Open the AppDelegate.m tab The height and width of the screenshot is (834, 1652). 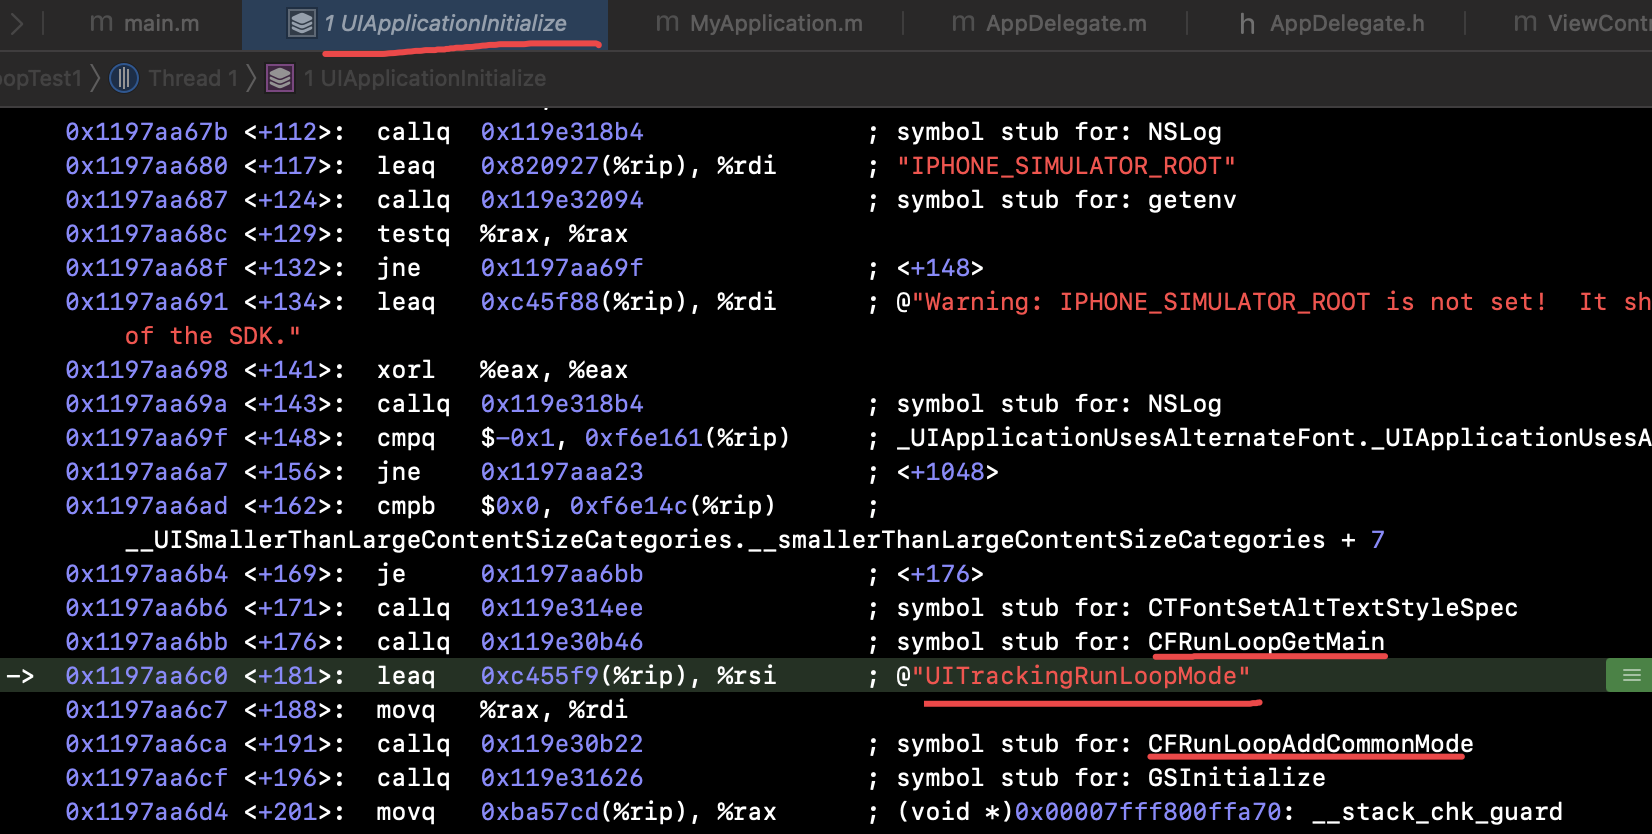[x=1049, y=23]
